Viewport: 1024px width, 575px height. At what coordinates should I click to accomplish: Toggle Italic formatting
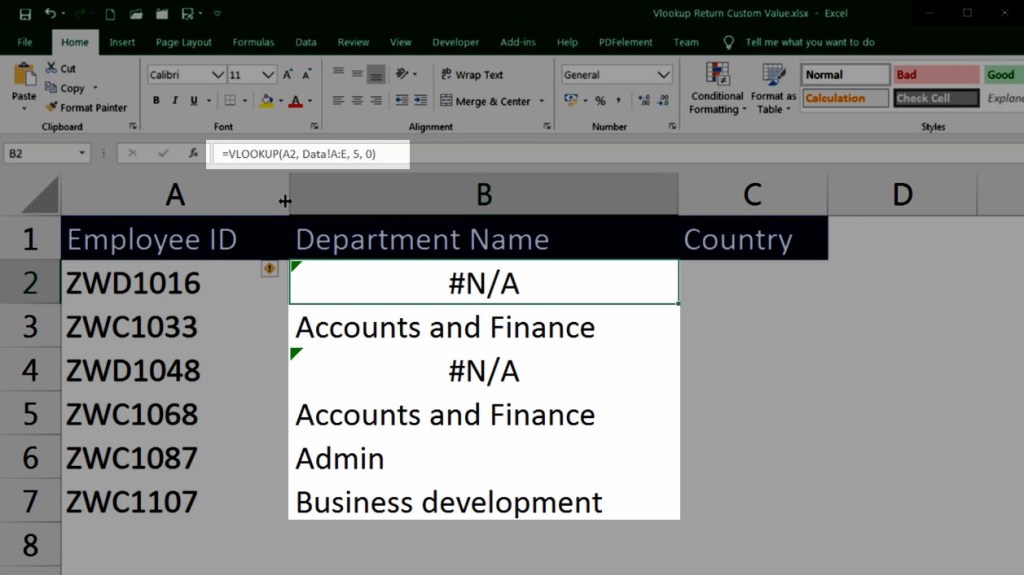(175, 101)
